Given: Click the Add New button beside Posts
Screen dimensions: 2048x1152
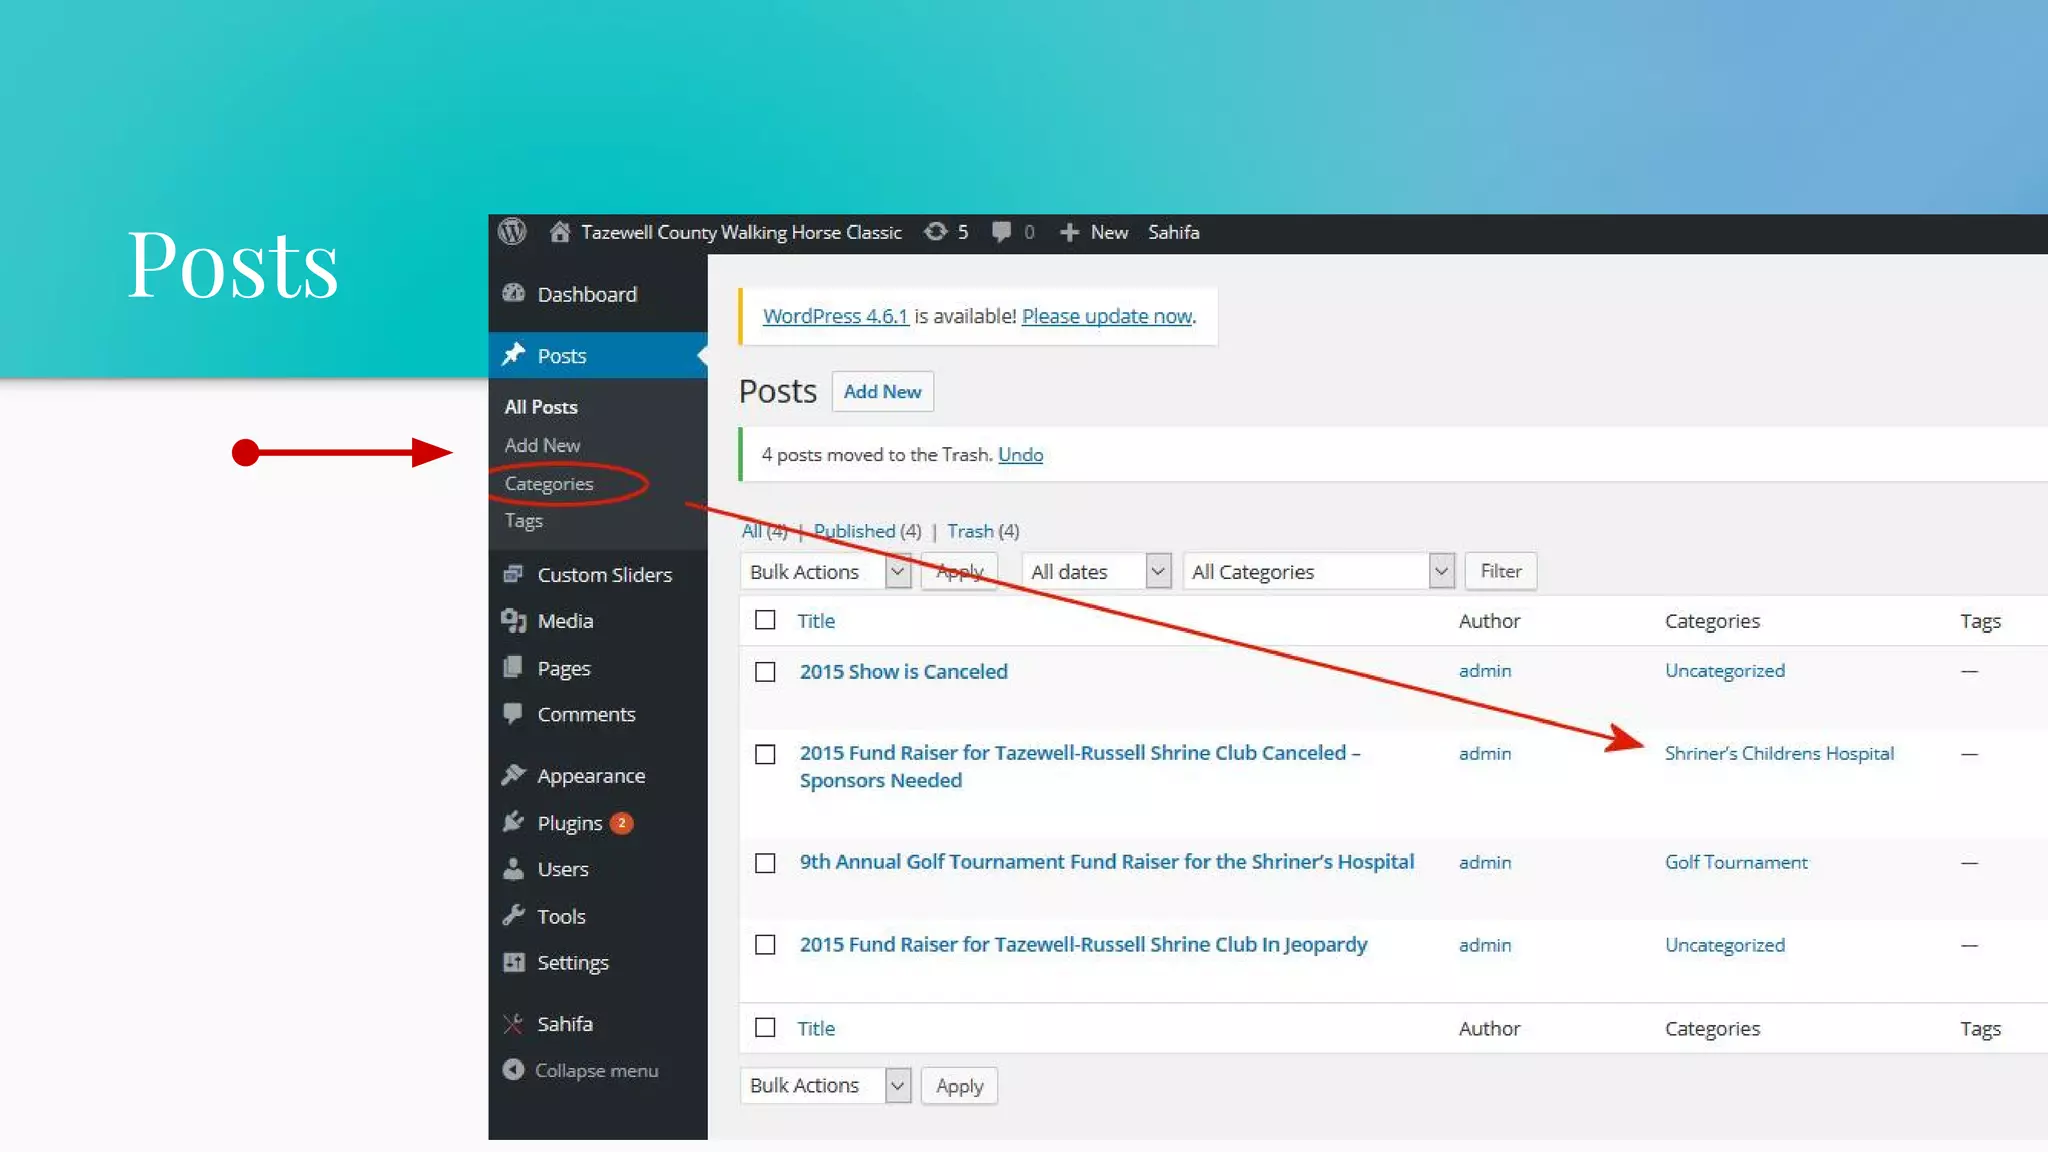Looking at the screenshot, I should (882, 392).
